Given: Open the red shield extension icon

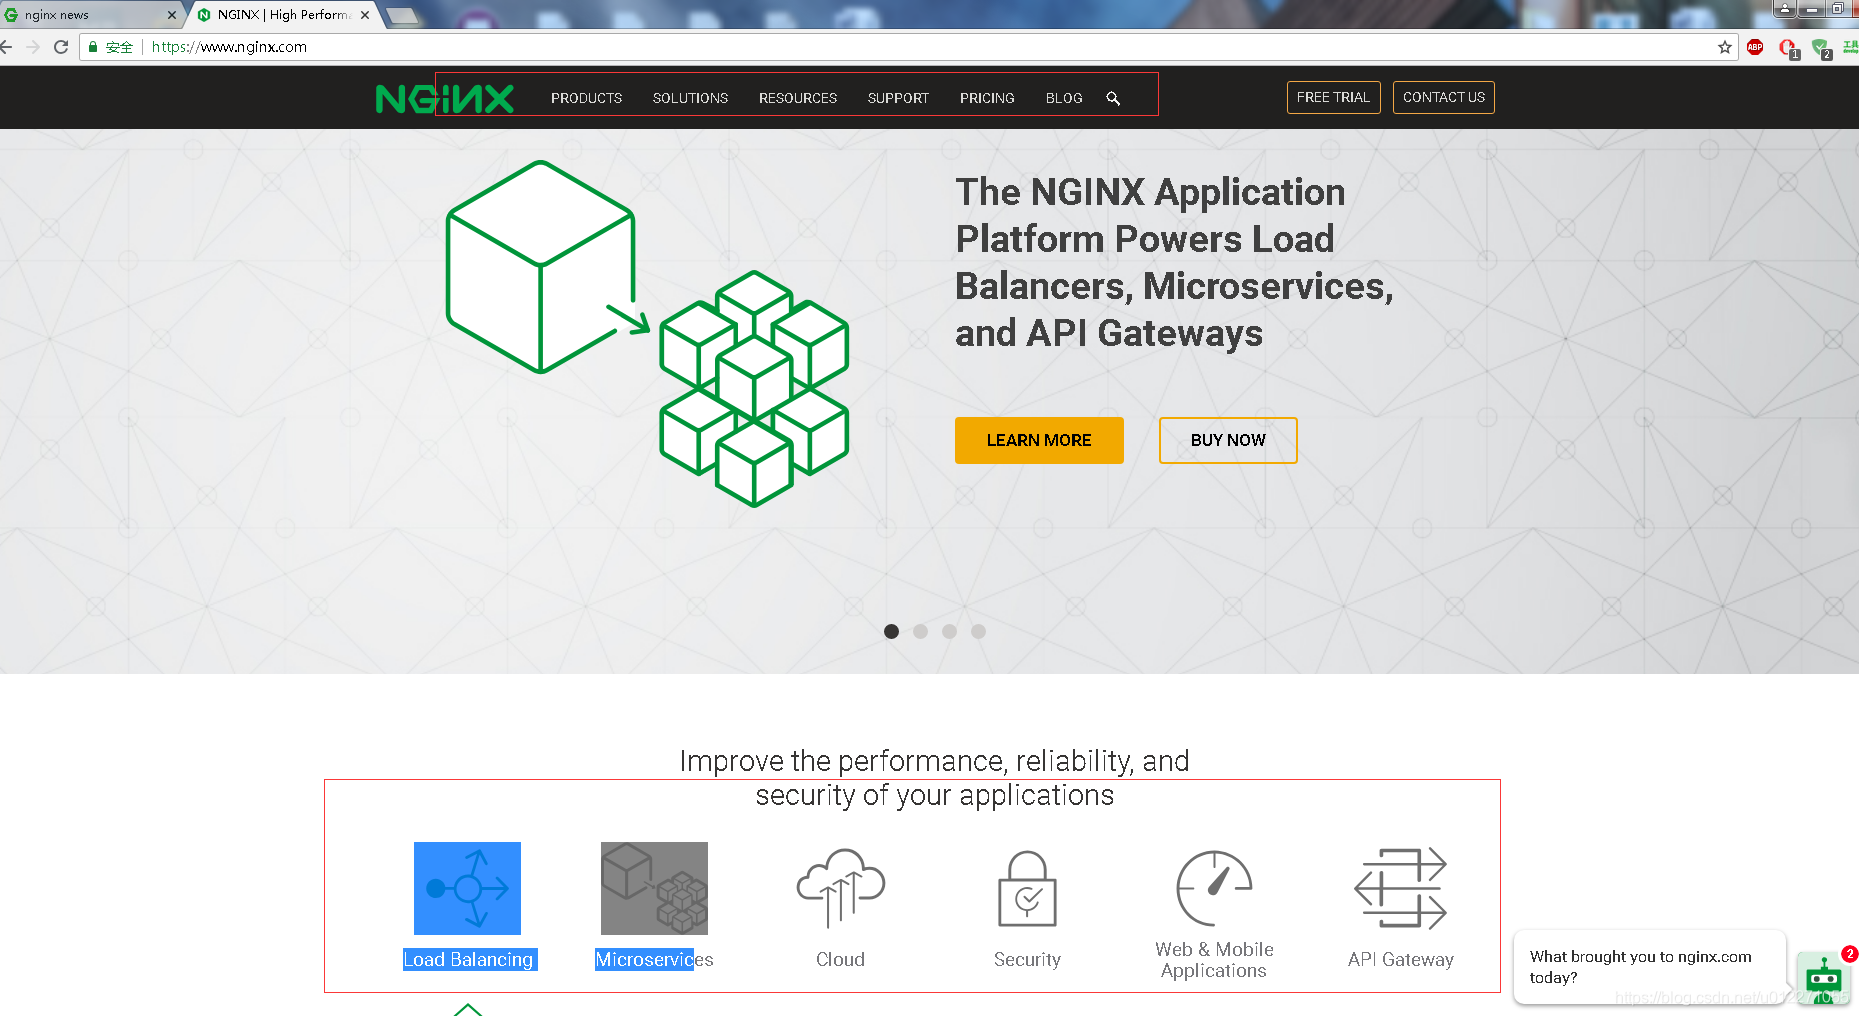Looking at the screenshot, I should click(x=1789, y=48).
